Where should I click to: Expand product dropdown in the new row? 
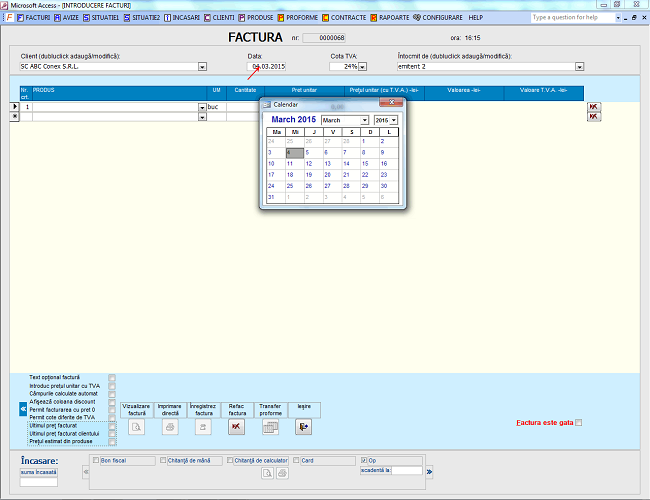[x=202, y=117]
